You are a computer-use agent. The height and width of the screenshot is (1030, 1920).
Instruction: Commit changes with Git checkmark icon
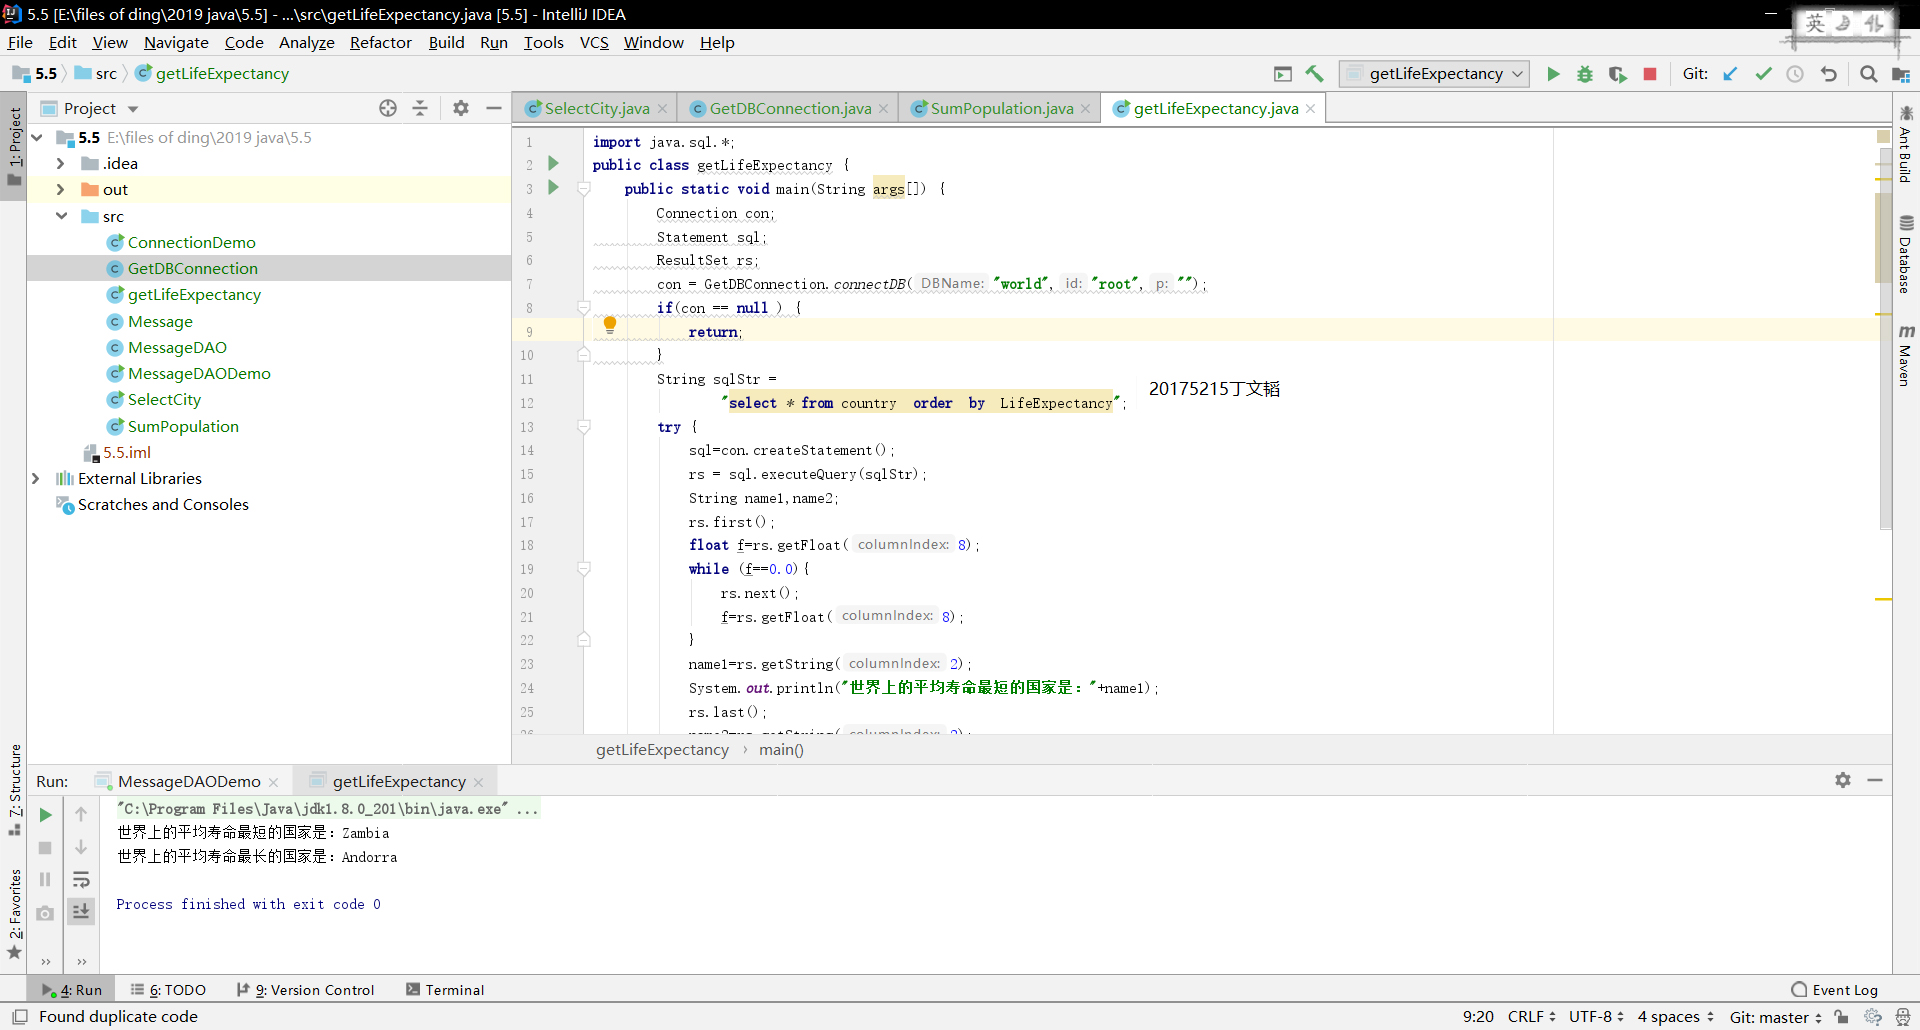point(1763,74)
